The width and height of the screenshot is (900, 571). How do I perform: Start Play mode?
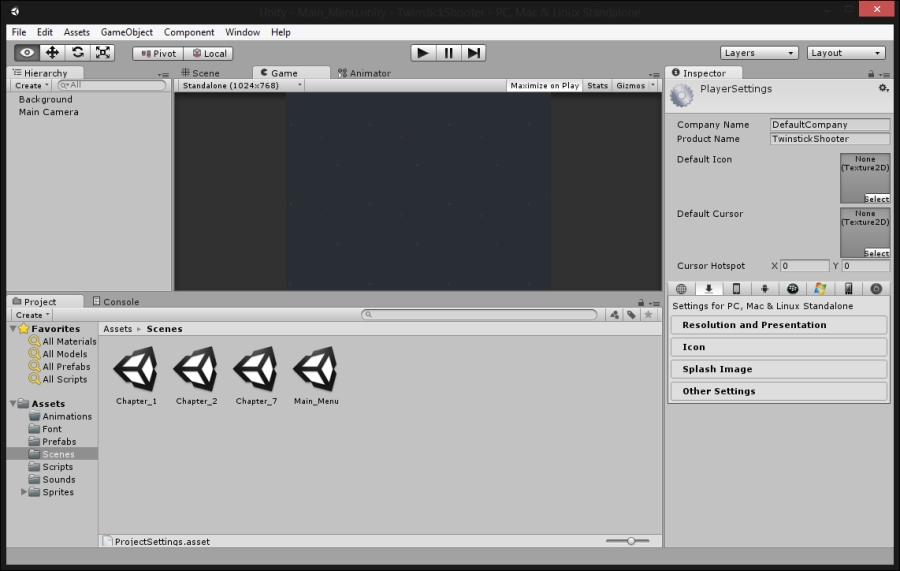(423, 53)
